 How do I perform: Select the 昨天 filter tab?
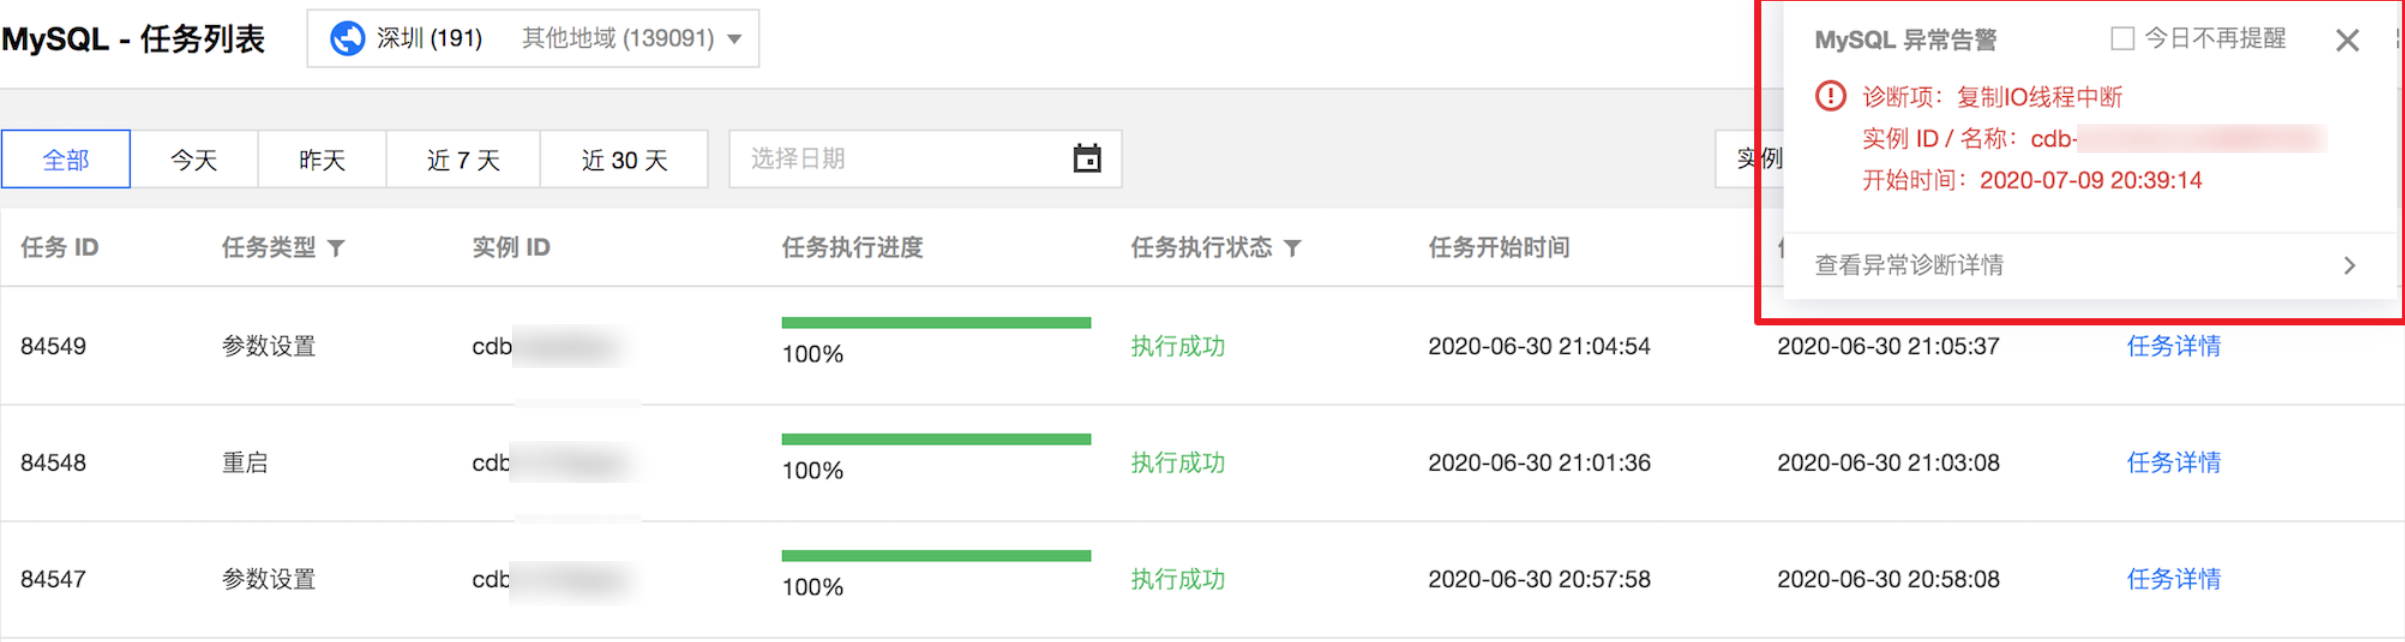point(322,159)
